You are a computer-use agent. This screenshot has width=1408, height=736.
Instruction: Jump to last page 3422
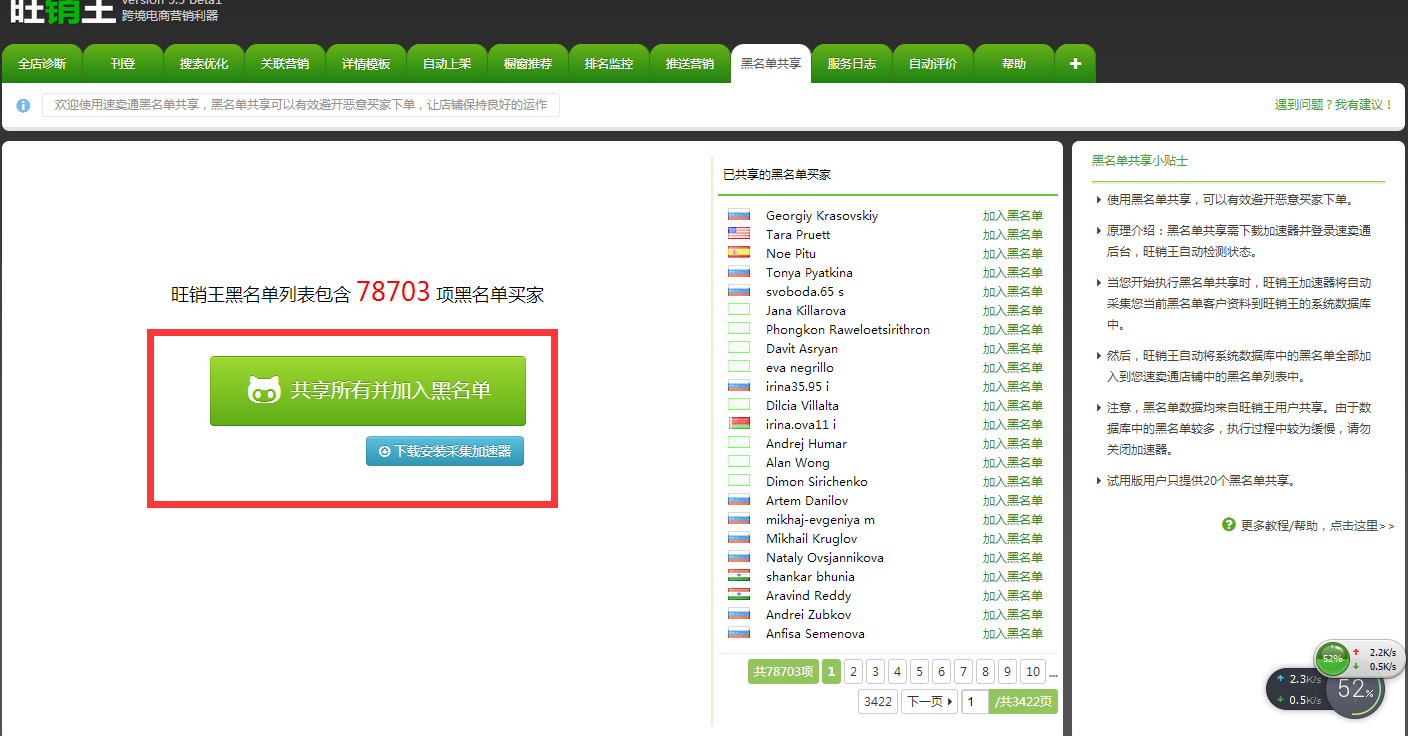tap(878, 702)
